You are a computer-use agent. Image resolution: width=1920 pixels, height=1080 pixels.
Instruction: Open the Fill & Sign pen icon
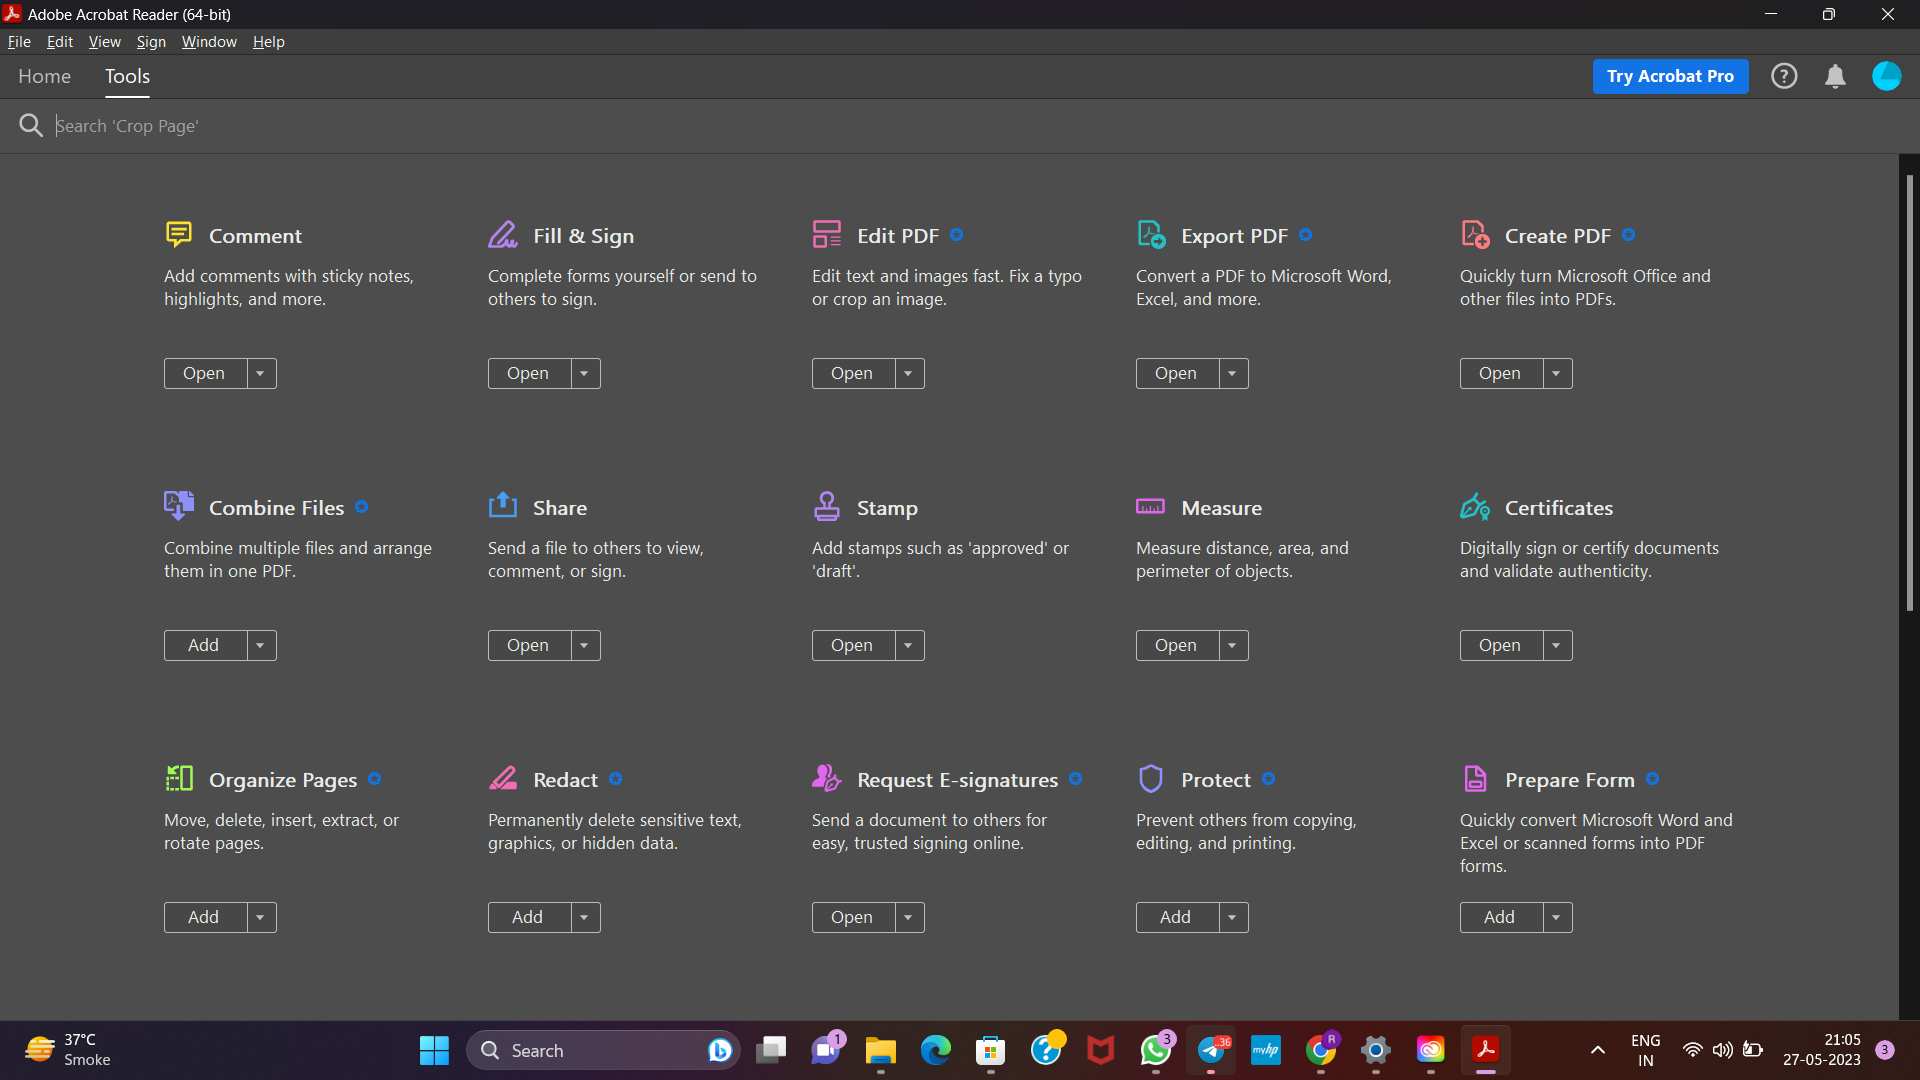pos(503,233)
